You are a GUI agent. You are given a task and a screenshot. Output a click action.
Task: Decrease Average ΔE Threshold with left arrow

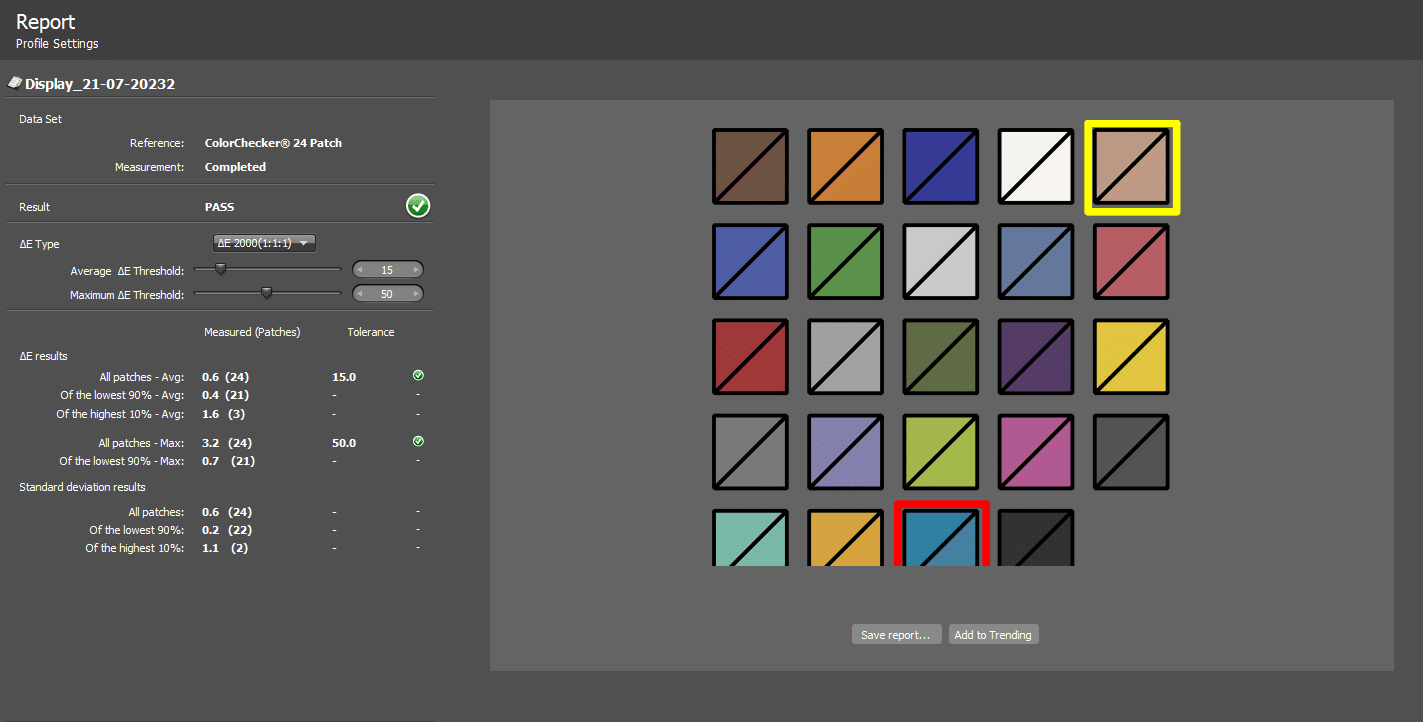(x=361, y=270)
